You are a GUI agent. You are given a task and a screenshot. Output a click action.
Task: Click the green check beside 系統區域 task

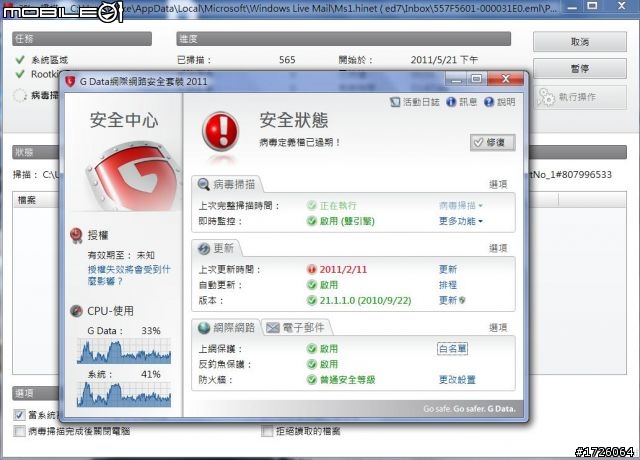pyautogui.click(x=20, y=60)
